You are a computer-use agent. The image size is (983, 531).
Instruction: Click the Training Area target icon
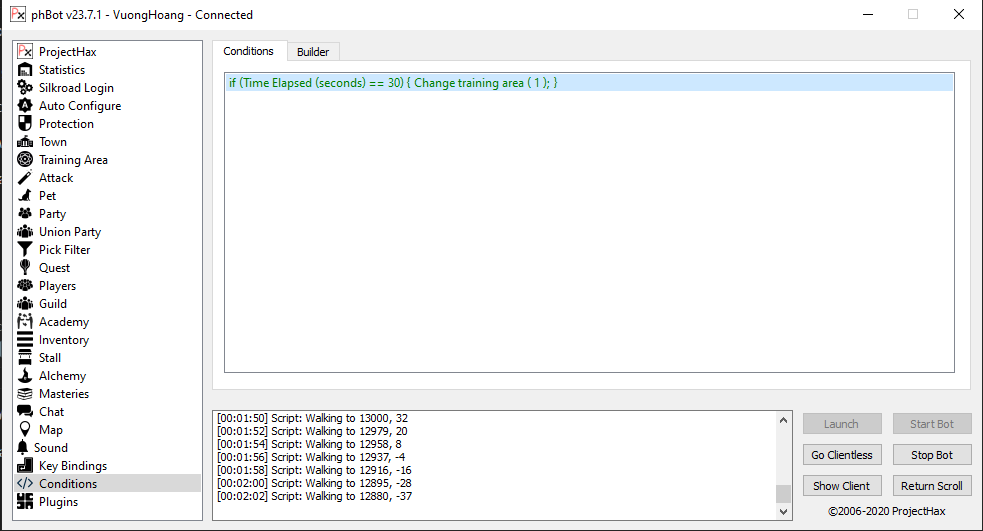coord(25,160)
